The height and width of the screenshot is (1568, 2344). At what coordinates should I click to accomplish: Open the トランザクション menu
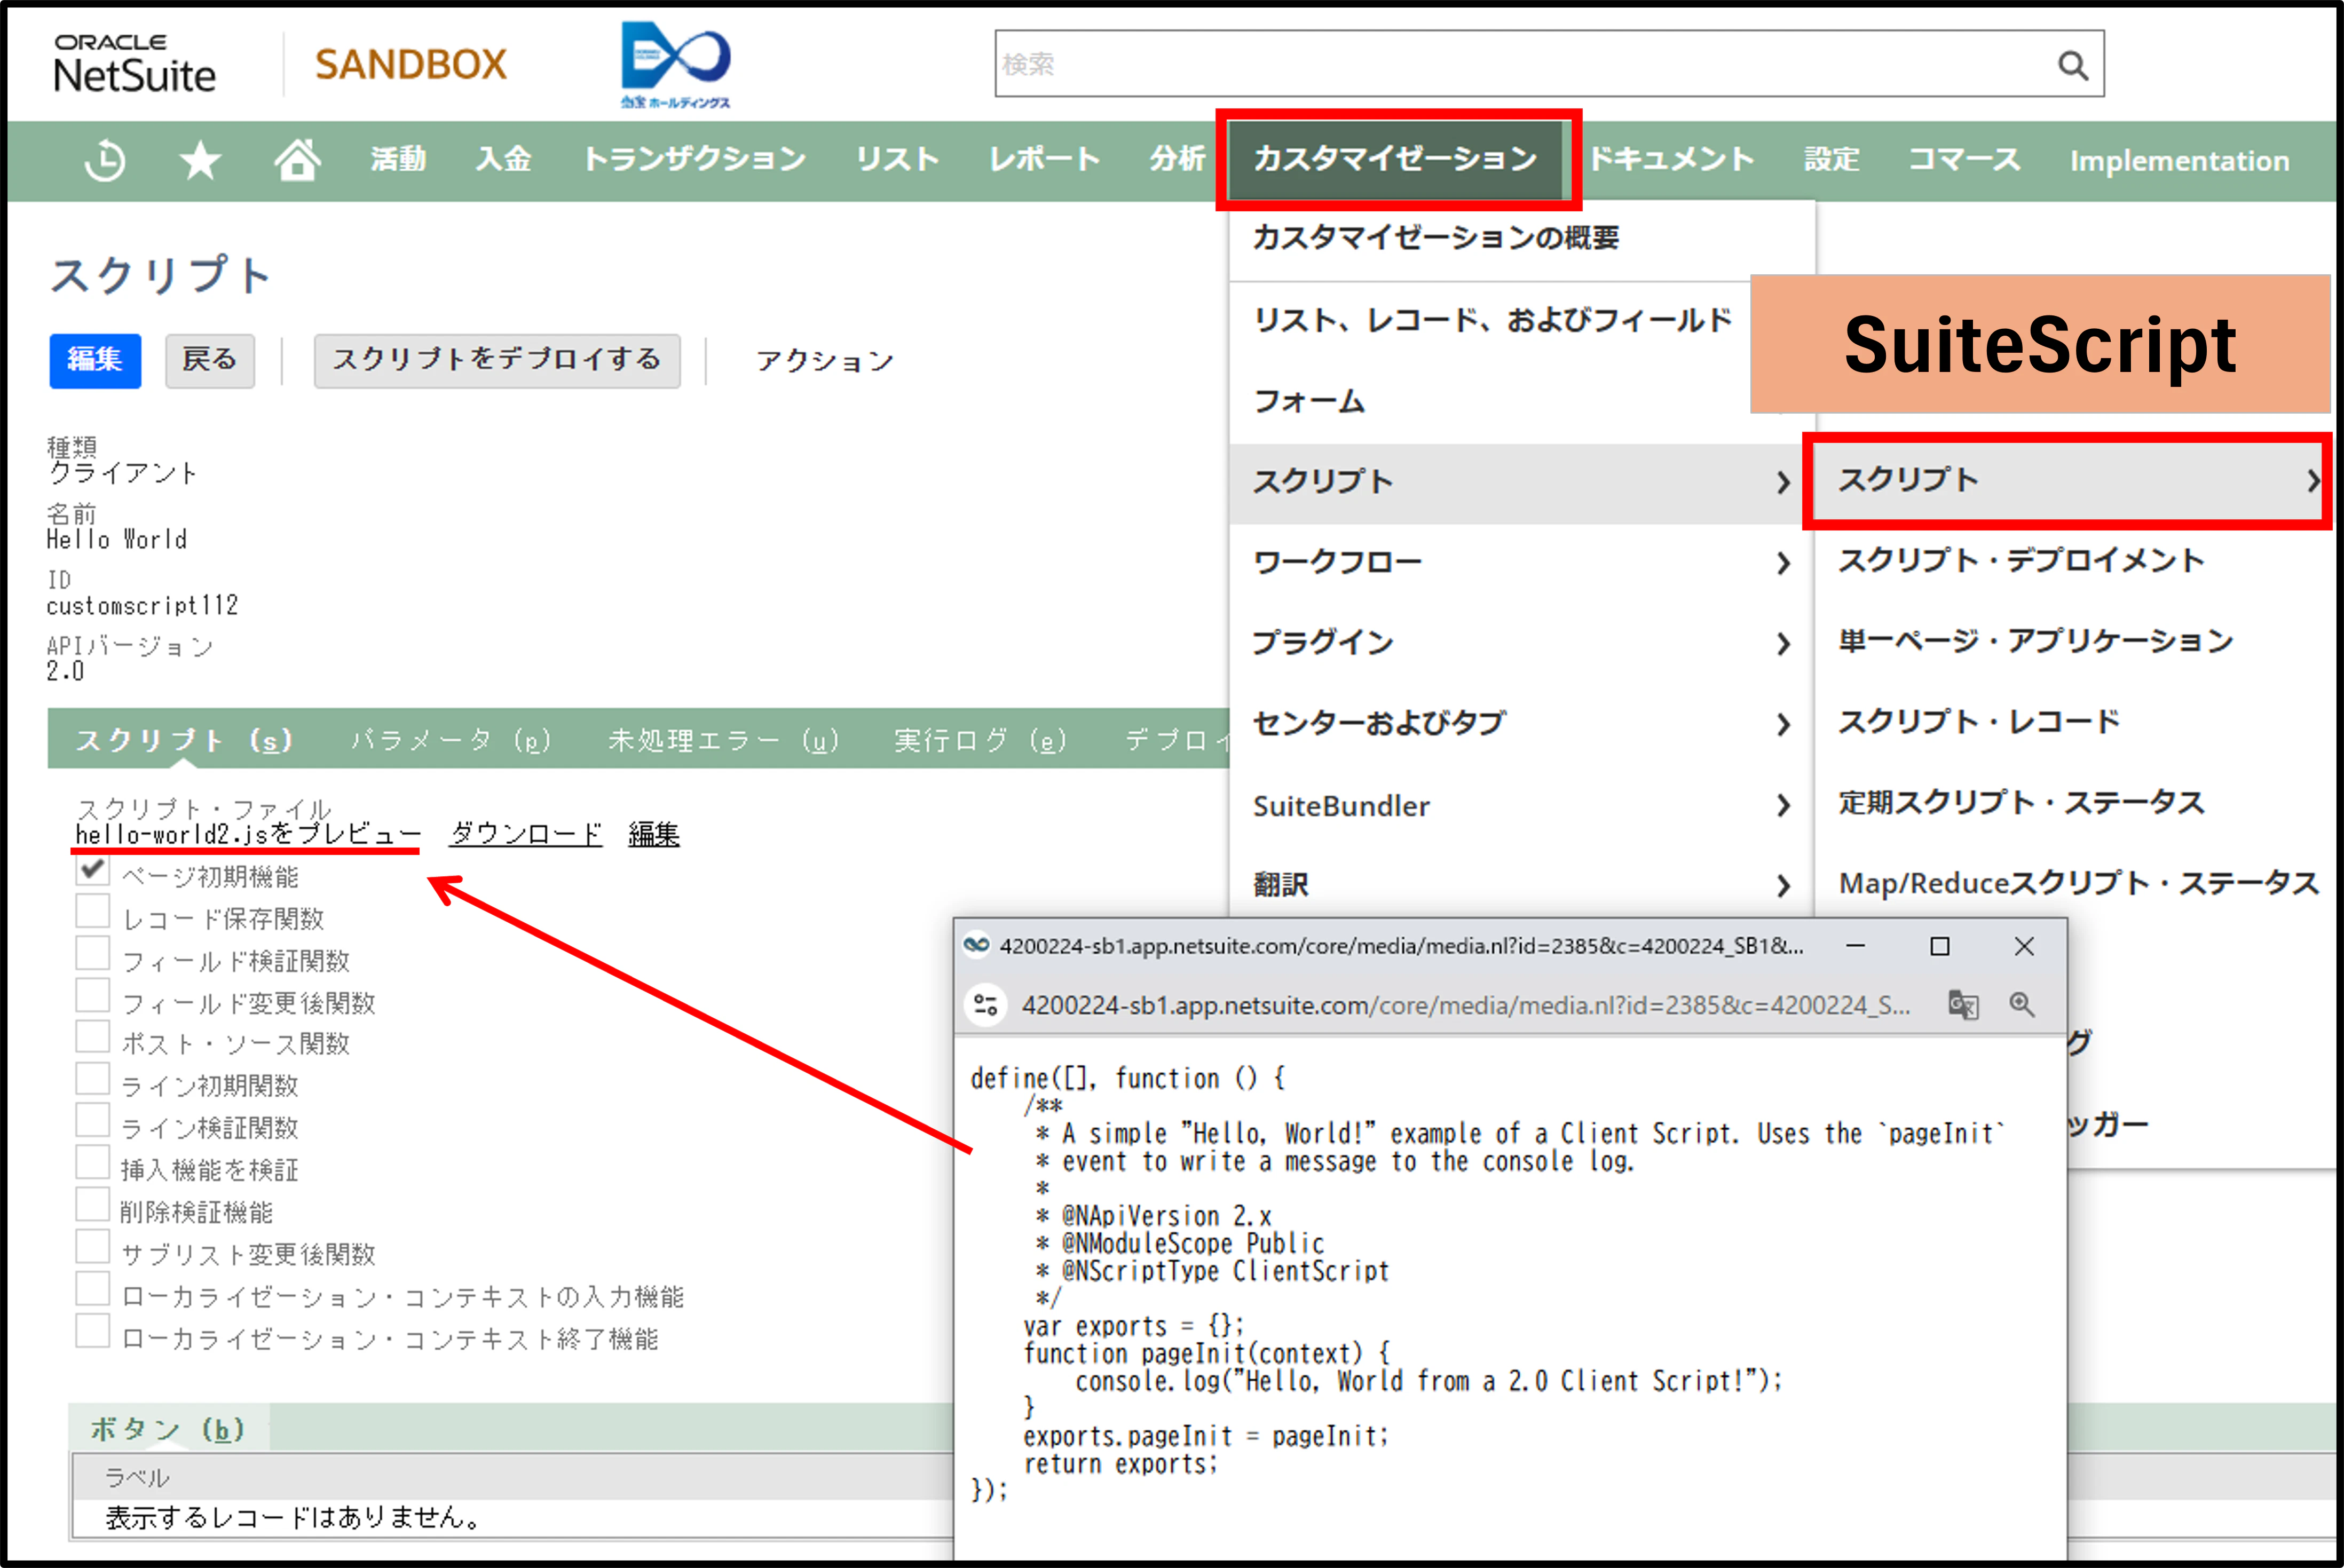click(x=694, y=159)
